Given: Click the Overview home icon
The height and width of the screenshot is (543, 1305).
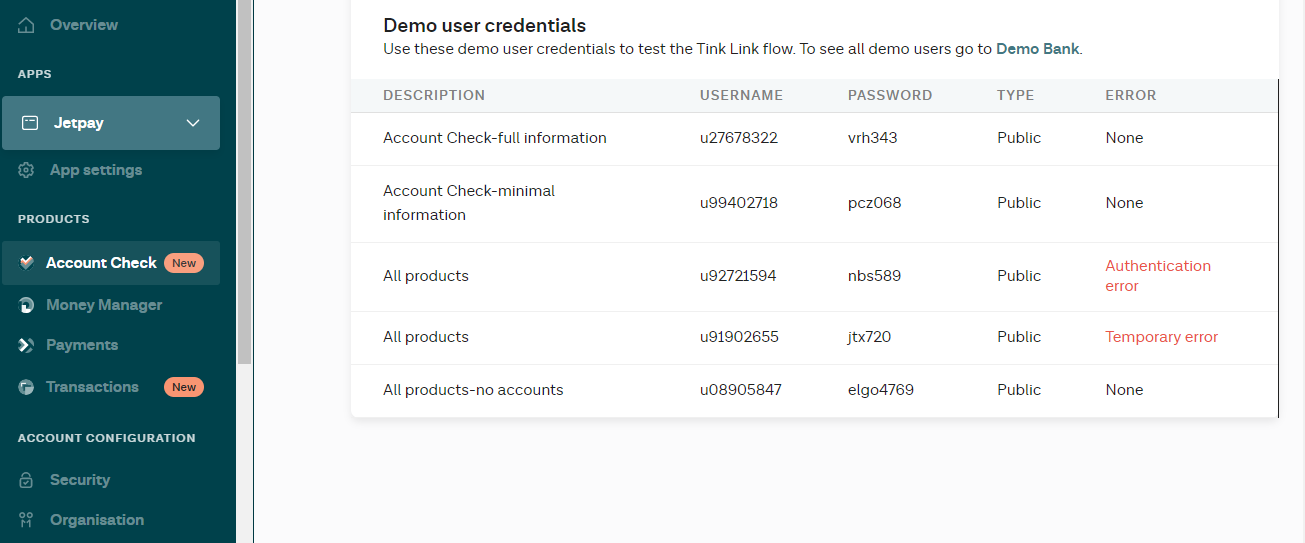Looking at the screenshot, I should [27, 25].
